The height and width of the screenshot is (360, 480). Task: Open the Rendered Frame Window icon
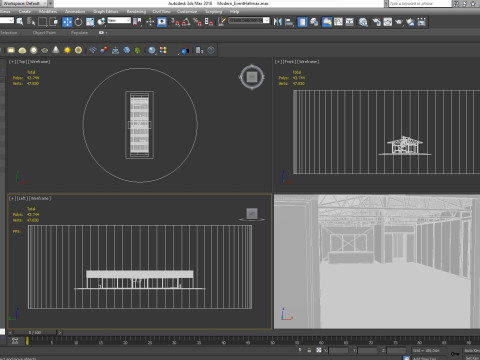click(388, 22)
